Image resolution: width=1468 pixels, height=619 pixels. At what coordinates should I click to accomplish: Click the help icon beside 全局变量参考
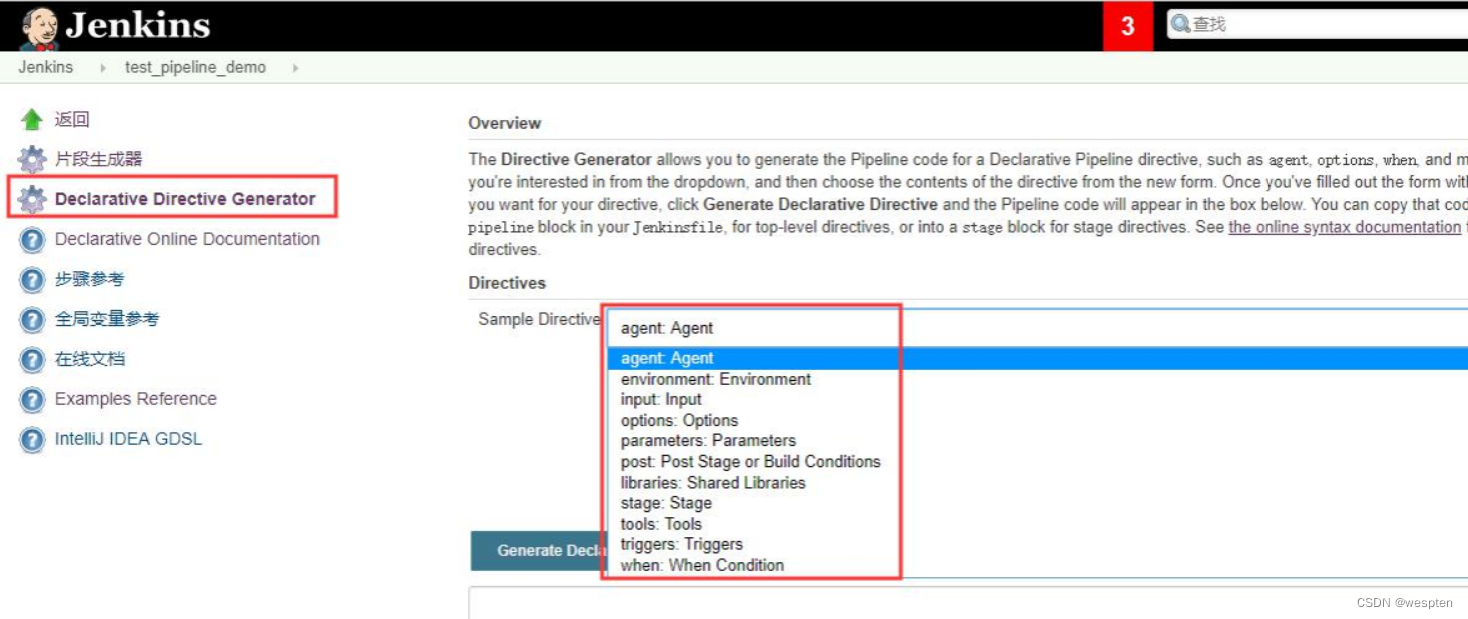32,320
